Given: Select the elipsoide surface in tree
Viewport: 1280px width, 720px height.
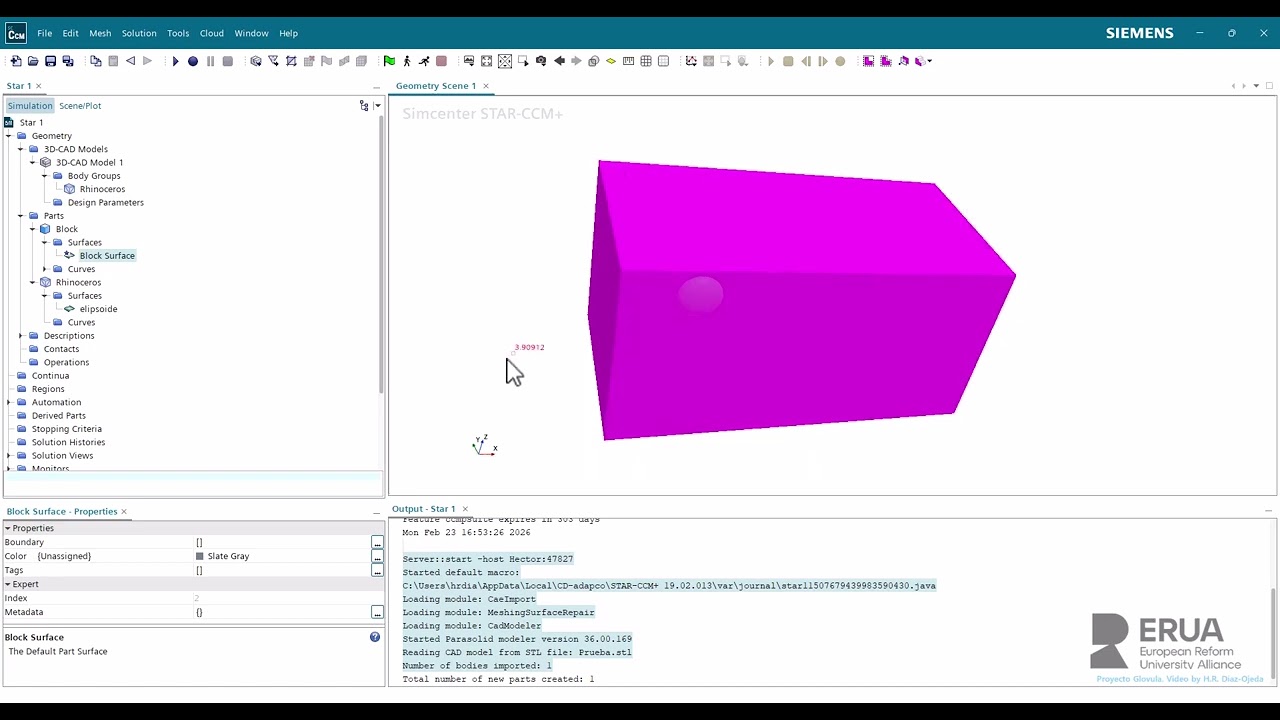Looking at the screenshot, I should 98,309.
